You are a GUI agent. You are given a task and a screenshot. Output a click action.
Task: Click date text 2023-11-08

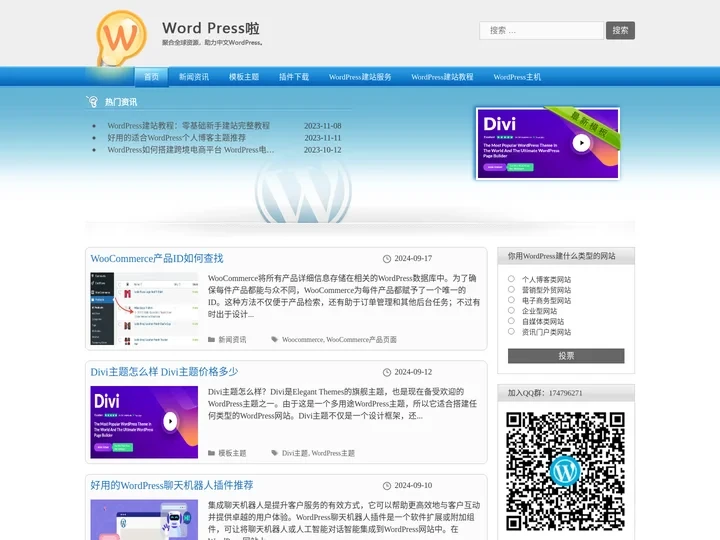pos(323,126)
